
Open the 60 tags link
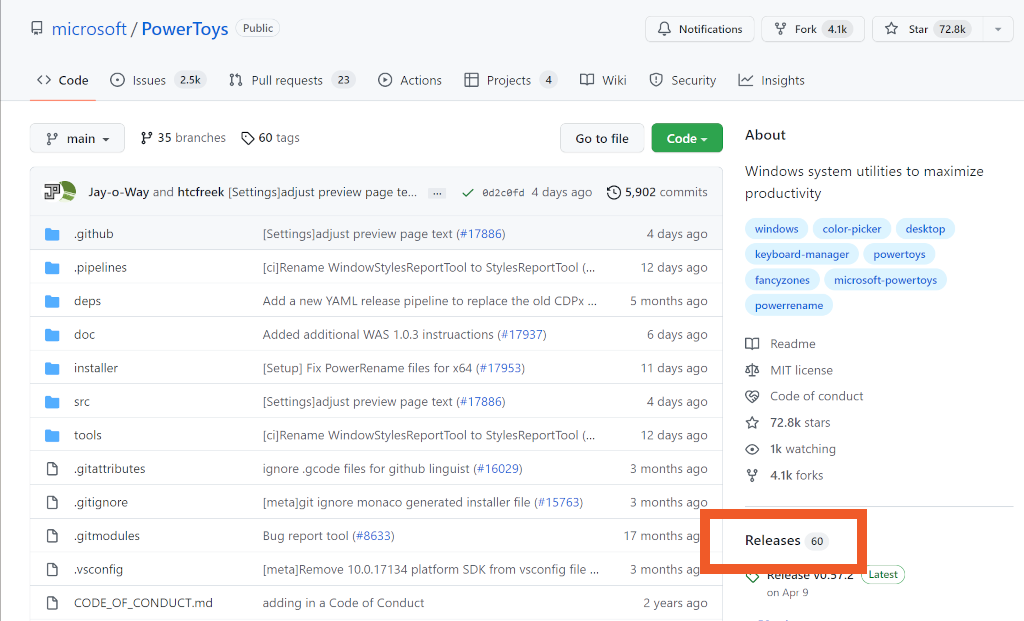(x=270, y=138)
